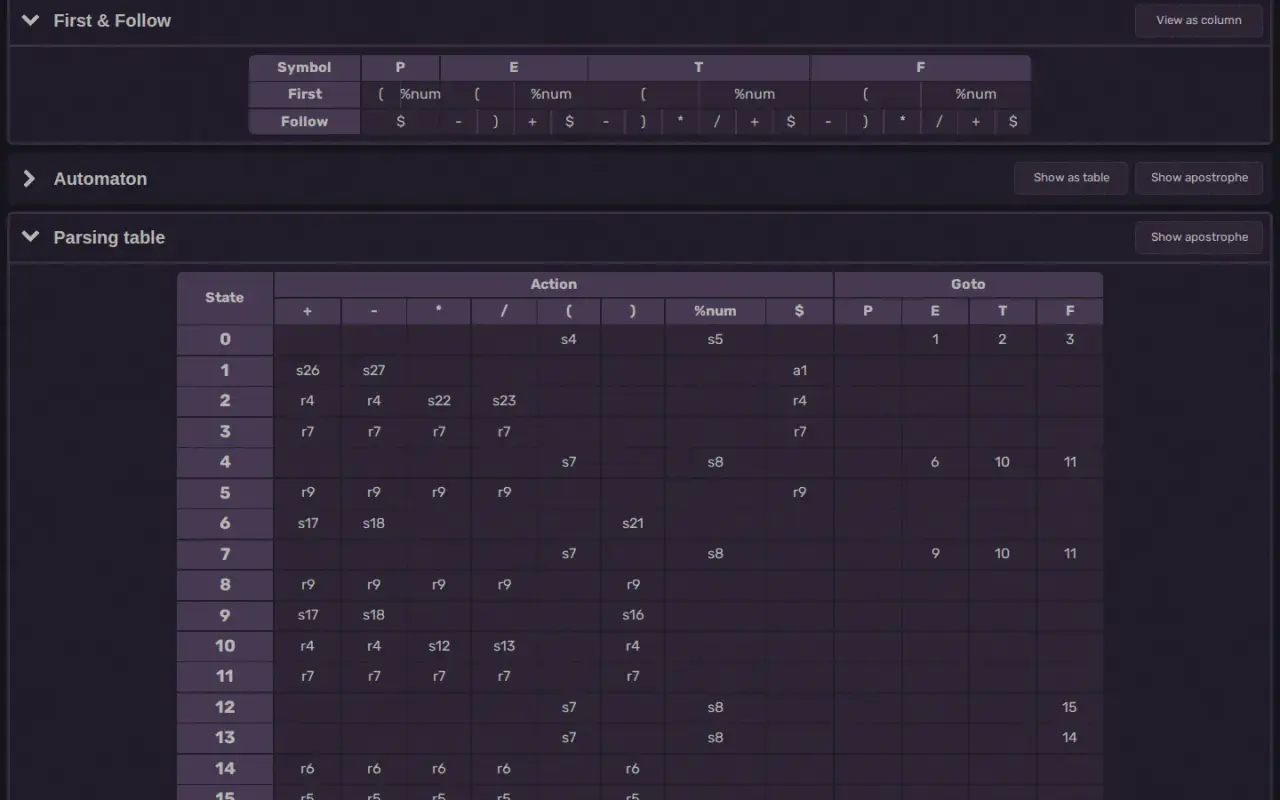Viewport: 1280px width, 800px height.
Task: Click the s27 cell
Action: 374,370
